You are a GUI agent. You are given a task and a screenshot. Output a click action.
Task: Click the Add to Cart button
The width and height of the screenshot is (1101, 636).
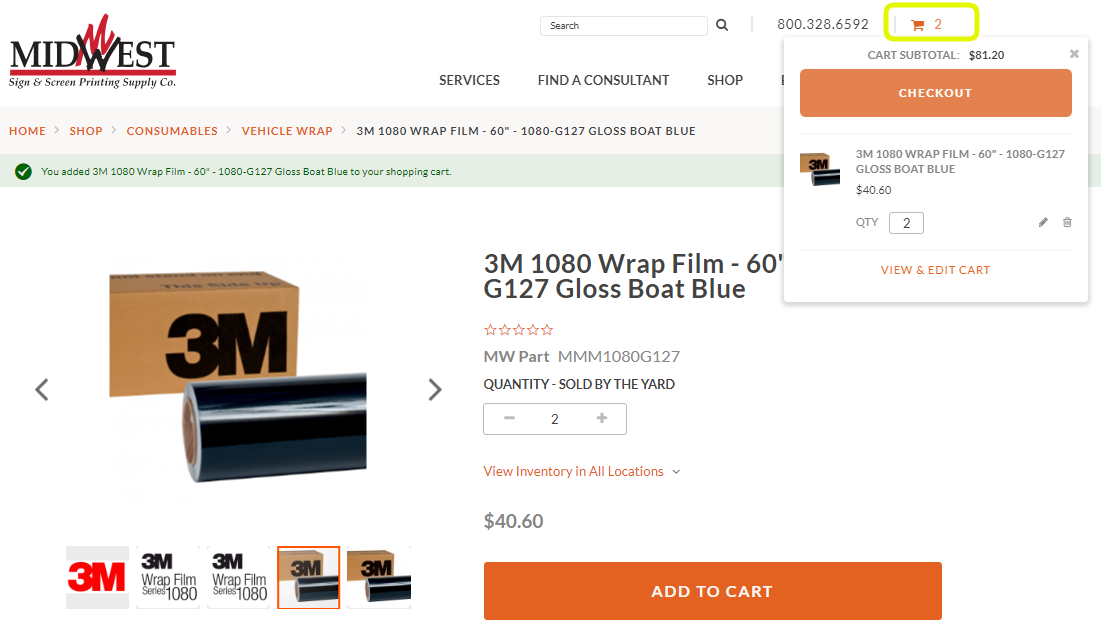pos(712,591)
